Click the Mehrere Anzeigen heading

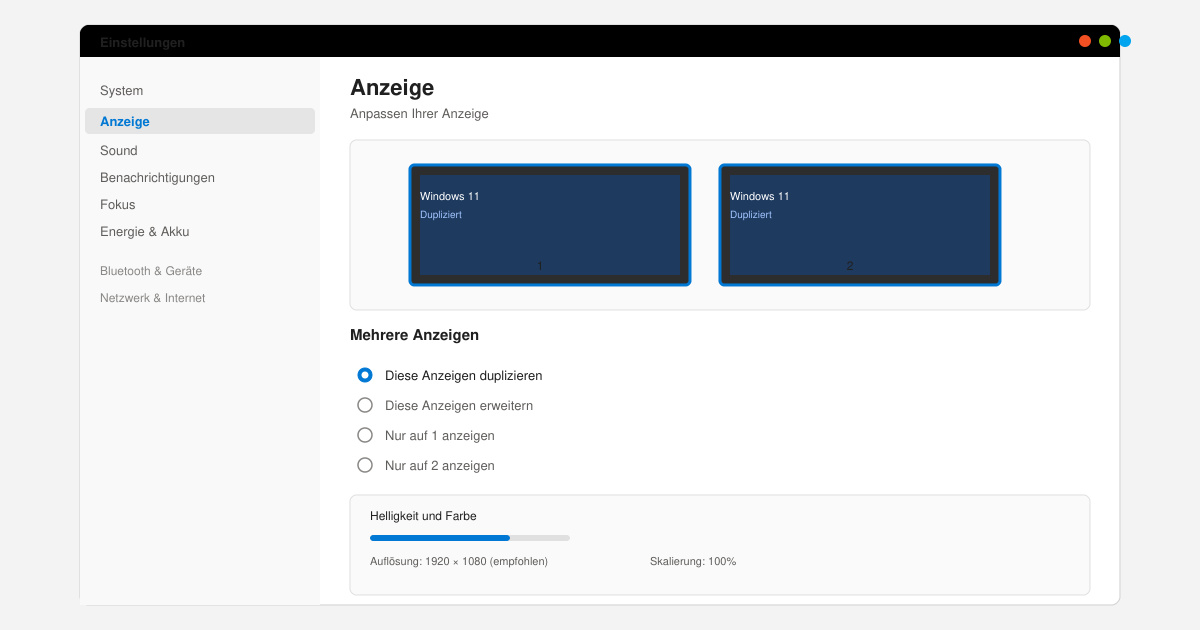414,335
